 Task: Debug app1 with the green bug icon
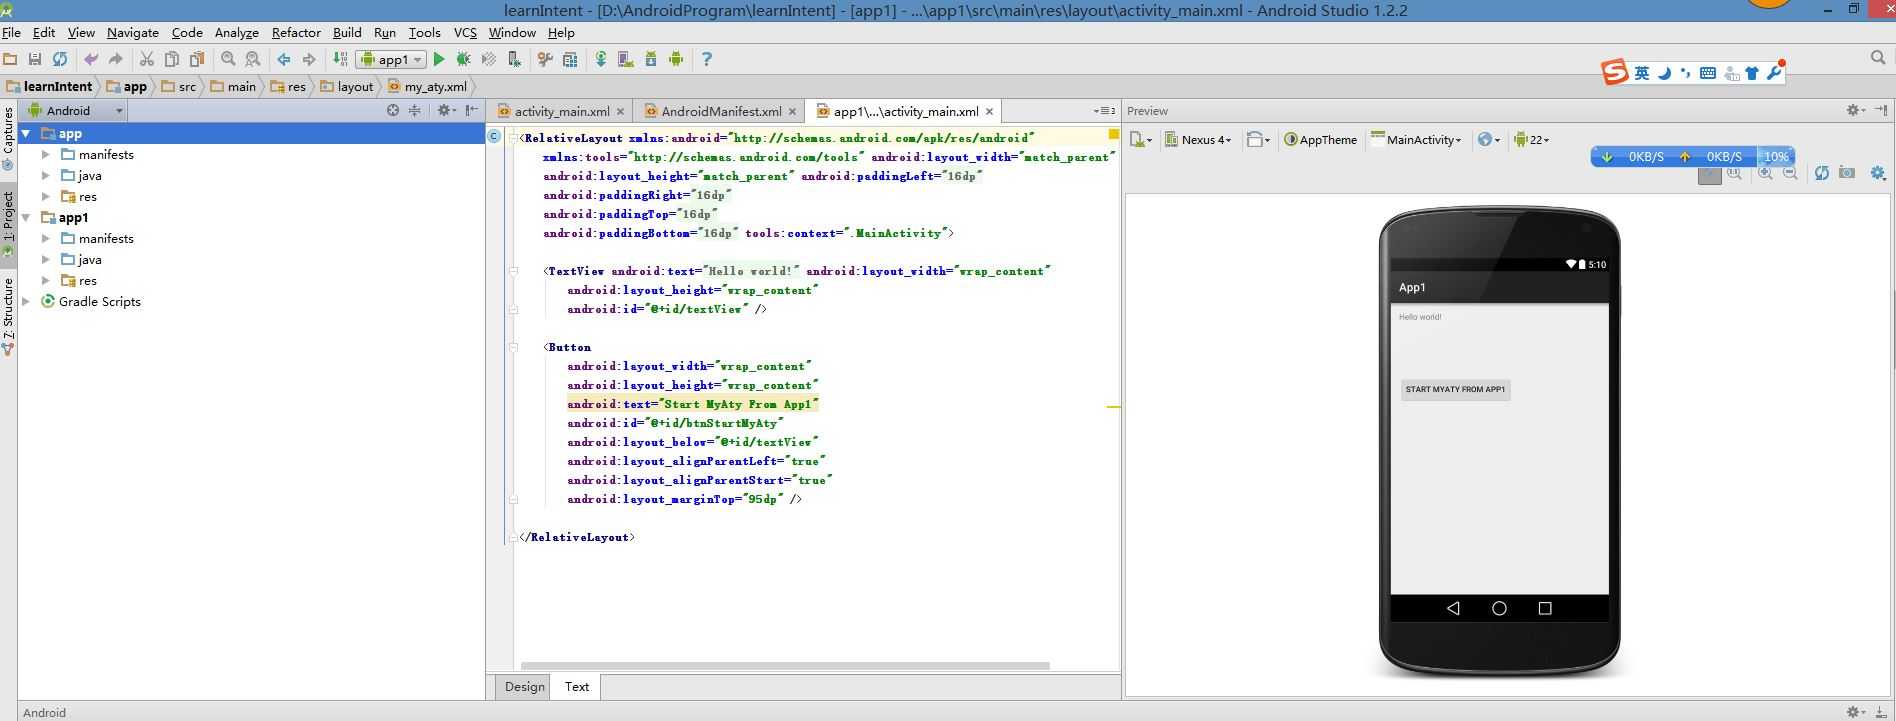464,60
